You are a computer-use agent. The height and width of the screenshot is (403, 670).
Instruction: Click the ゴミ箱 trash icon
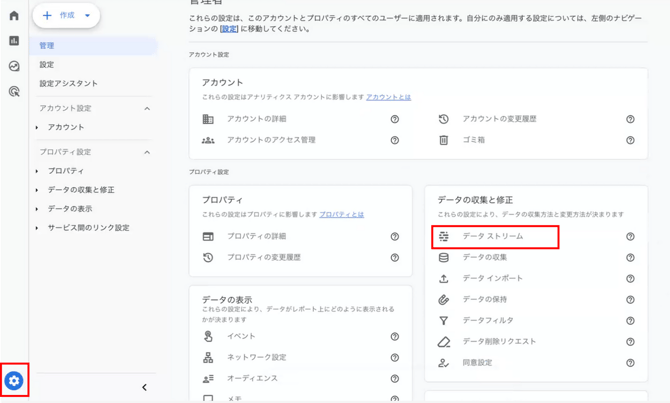pyautogui.click(x=444, y=140)
